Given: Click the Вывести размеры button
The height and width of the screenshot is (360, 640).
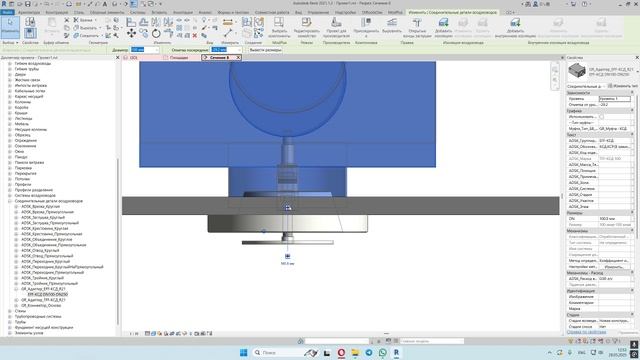Looking at the screenshot, I should [x=265, y=50].
